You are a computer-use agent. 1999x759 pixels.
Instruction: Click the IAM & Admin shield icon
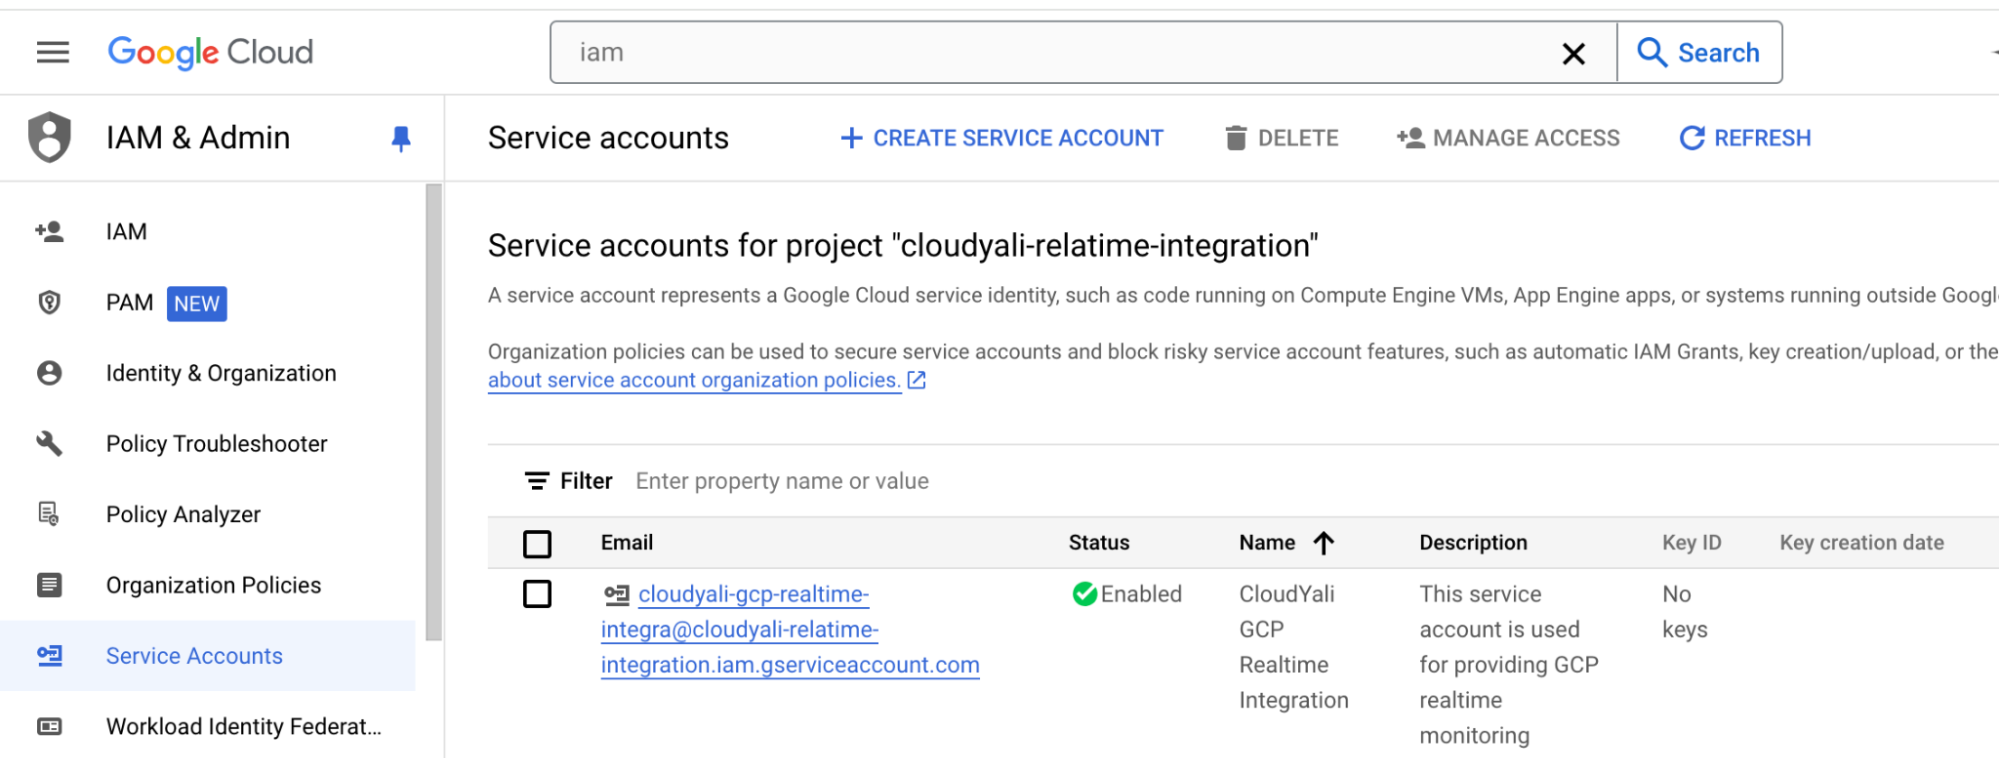click(x=49, y=137)
